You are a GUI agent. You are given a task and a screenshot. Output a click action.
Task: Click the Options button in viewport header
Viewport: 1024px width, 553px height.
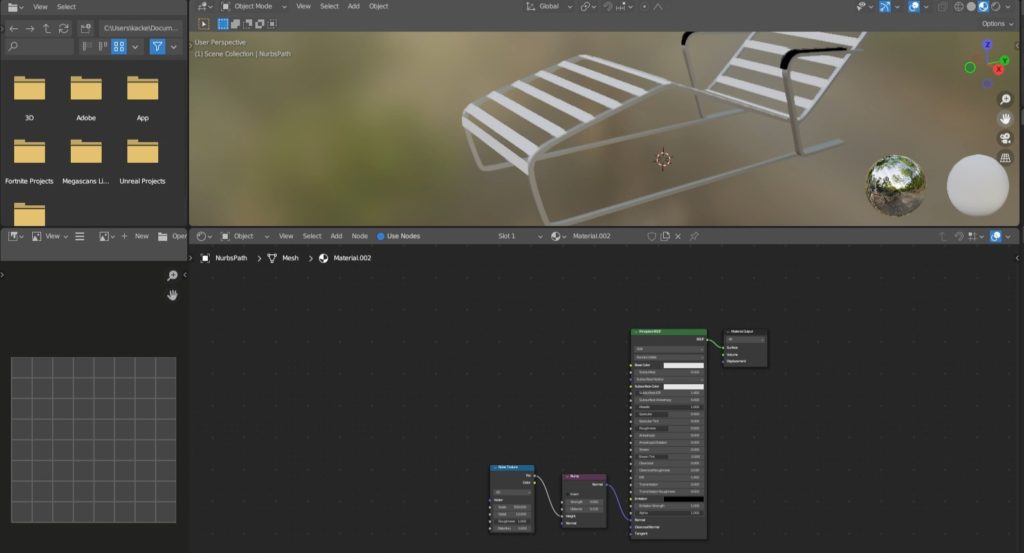tap(996, 23)
